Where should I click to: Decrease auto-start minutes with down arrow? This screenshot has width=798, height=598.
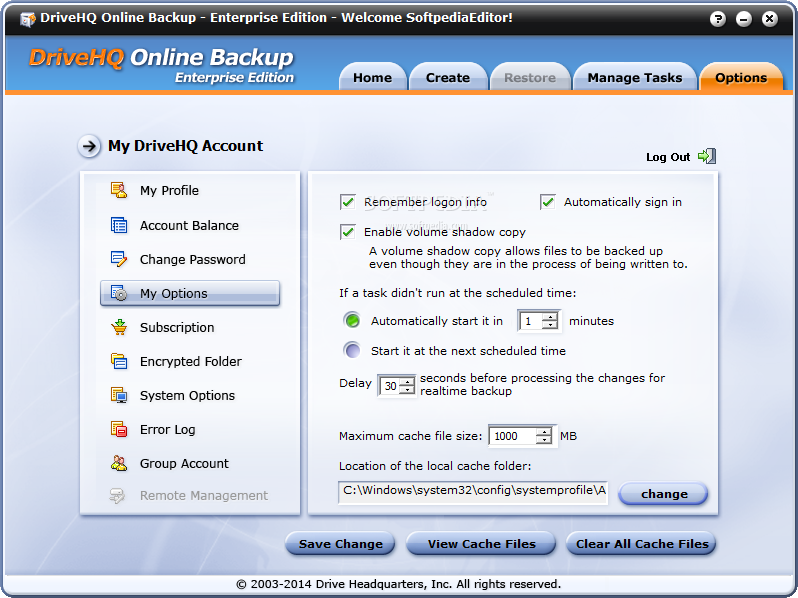tap(550, 325)
